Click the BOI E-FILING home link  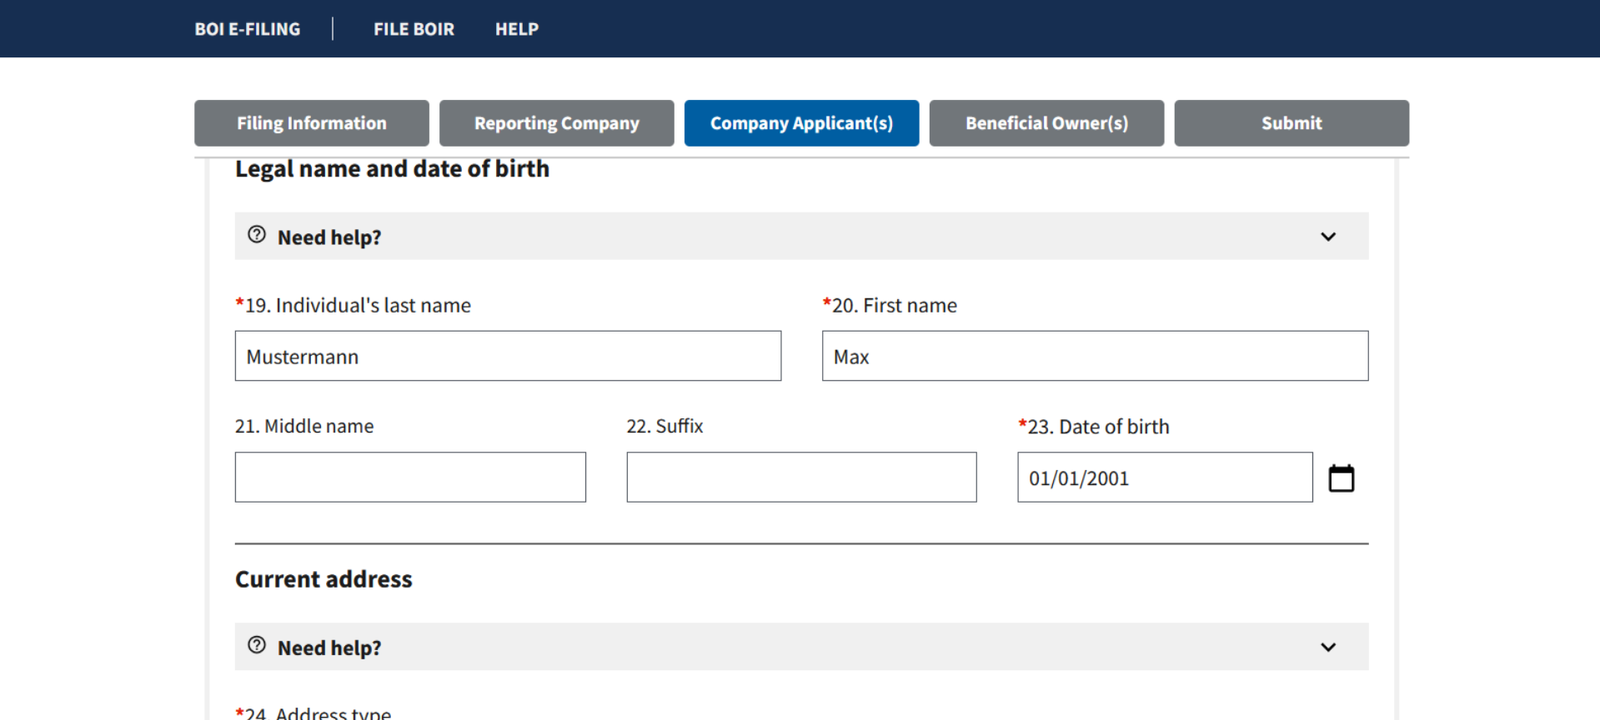[x=247, y=29]
